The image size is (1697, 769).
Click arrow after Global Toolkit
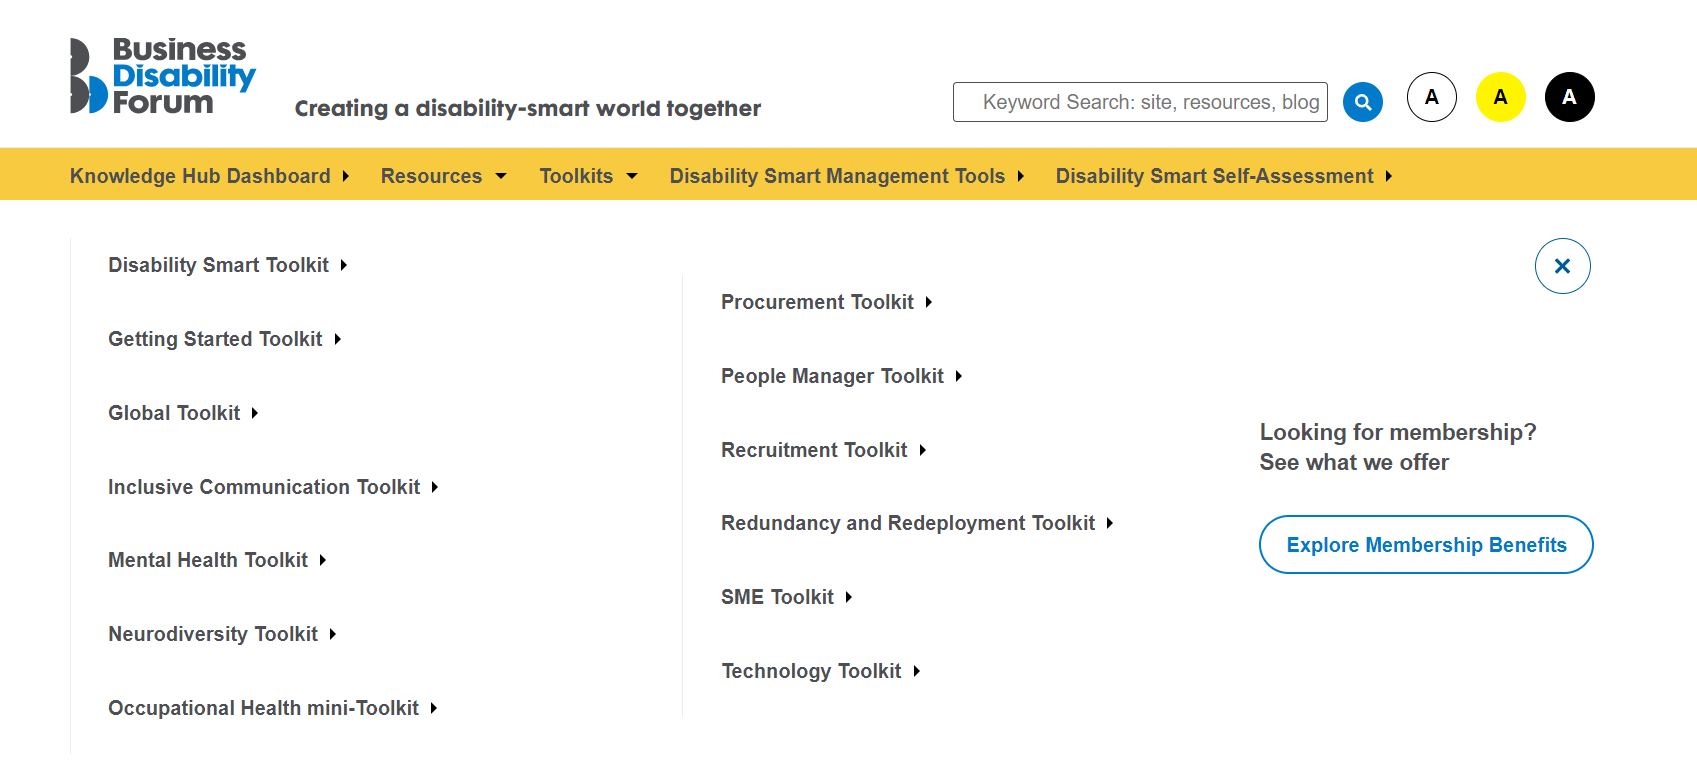pyautogui.click(x=255, y=413)
